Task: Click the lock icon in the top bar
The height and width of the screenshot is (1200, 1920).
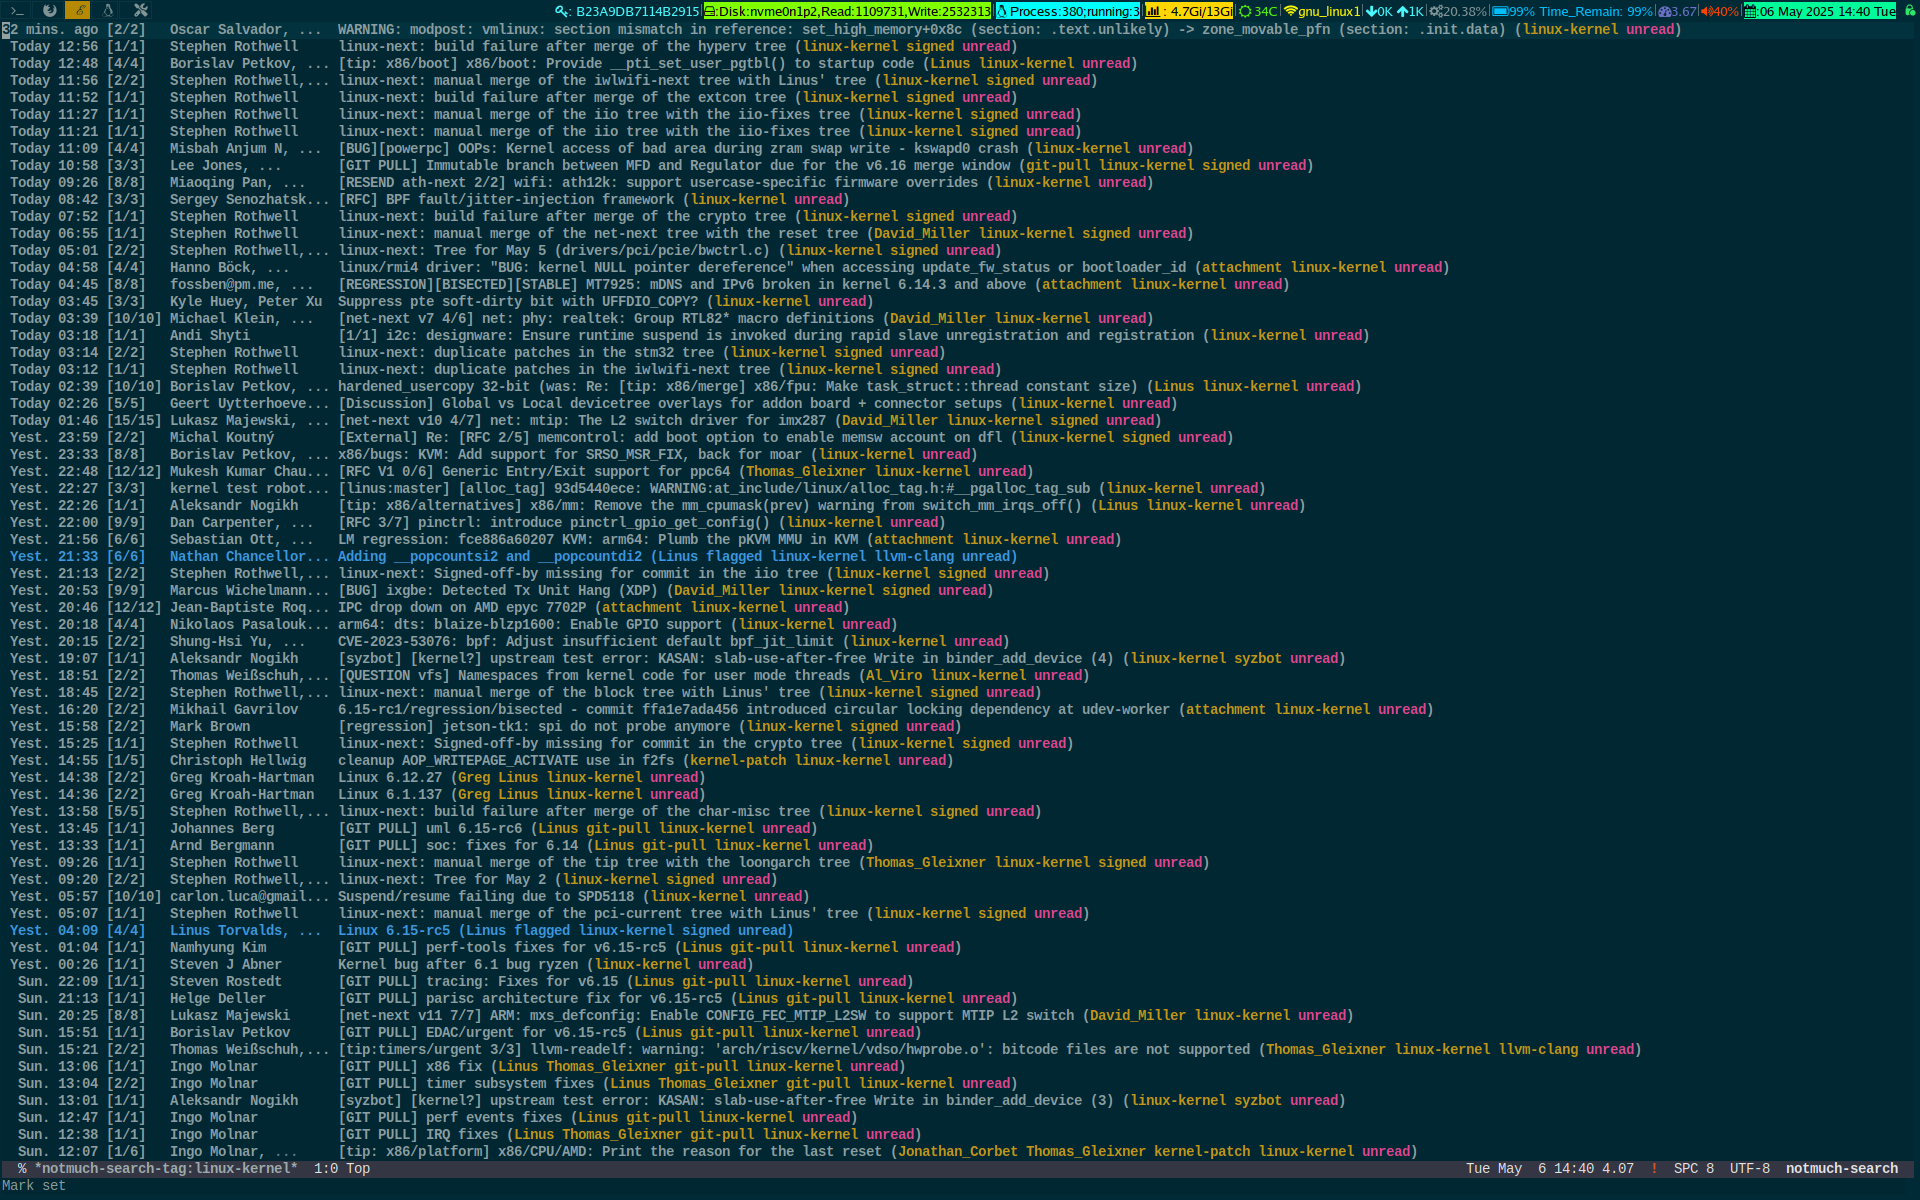Action: click(x=1909, y=11)
